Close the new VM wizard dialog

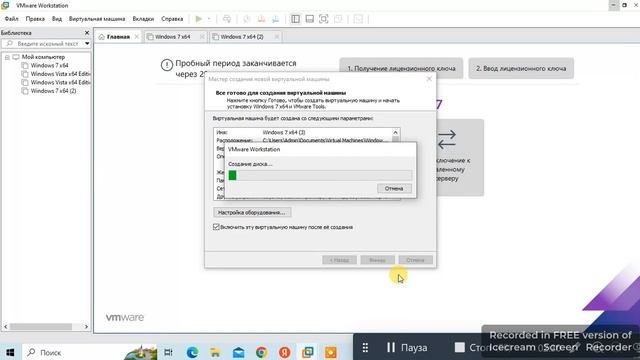[429, 79]
